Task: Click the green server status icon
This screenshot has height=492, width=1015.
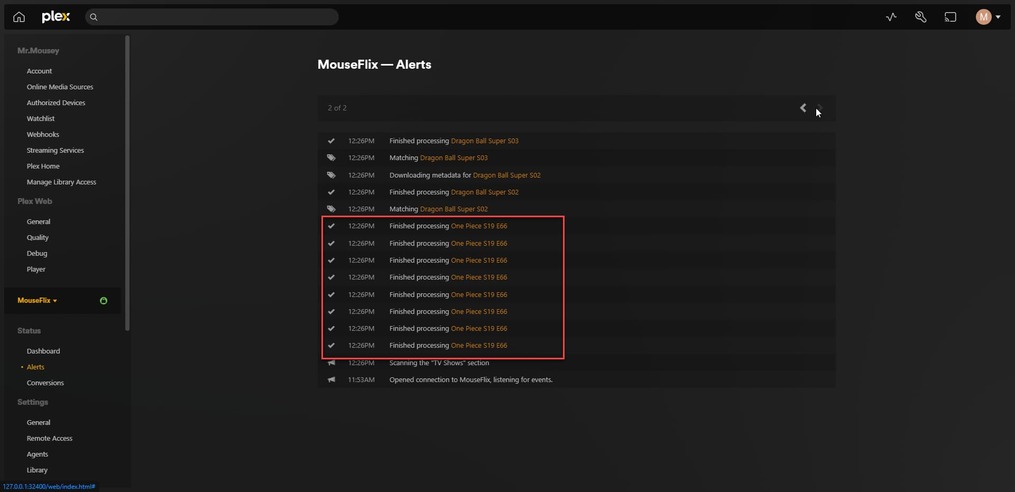Action: [104, 301]
